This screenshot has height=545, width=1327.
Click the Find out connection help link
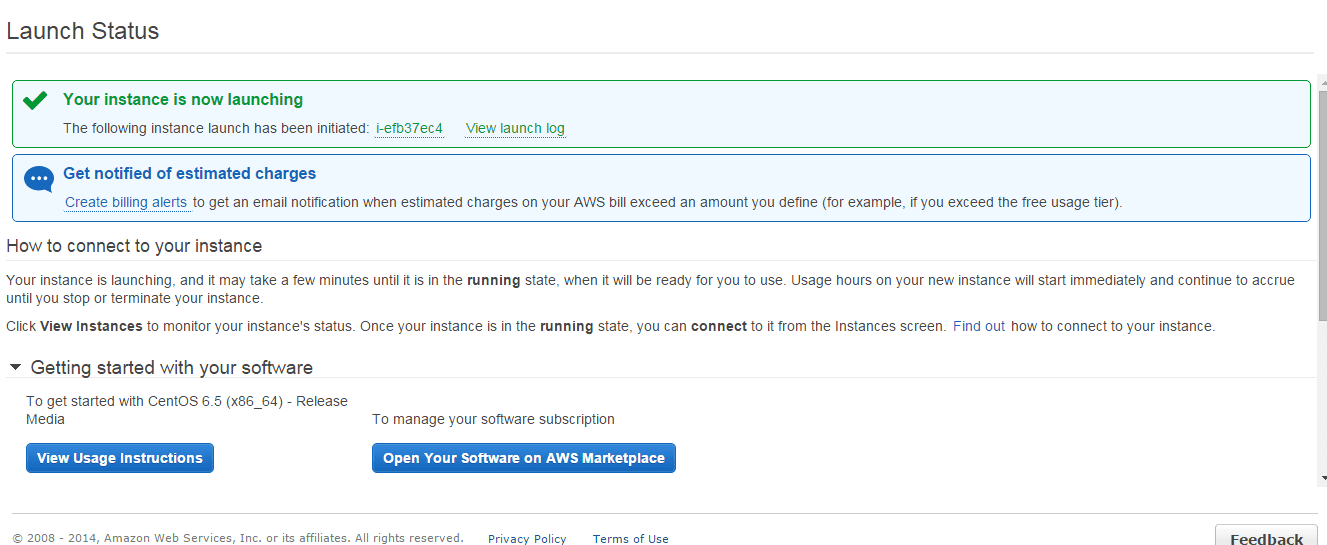[978, 326]
